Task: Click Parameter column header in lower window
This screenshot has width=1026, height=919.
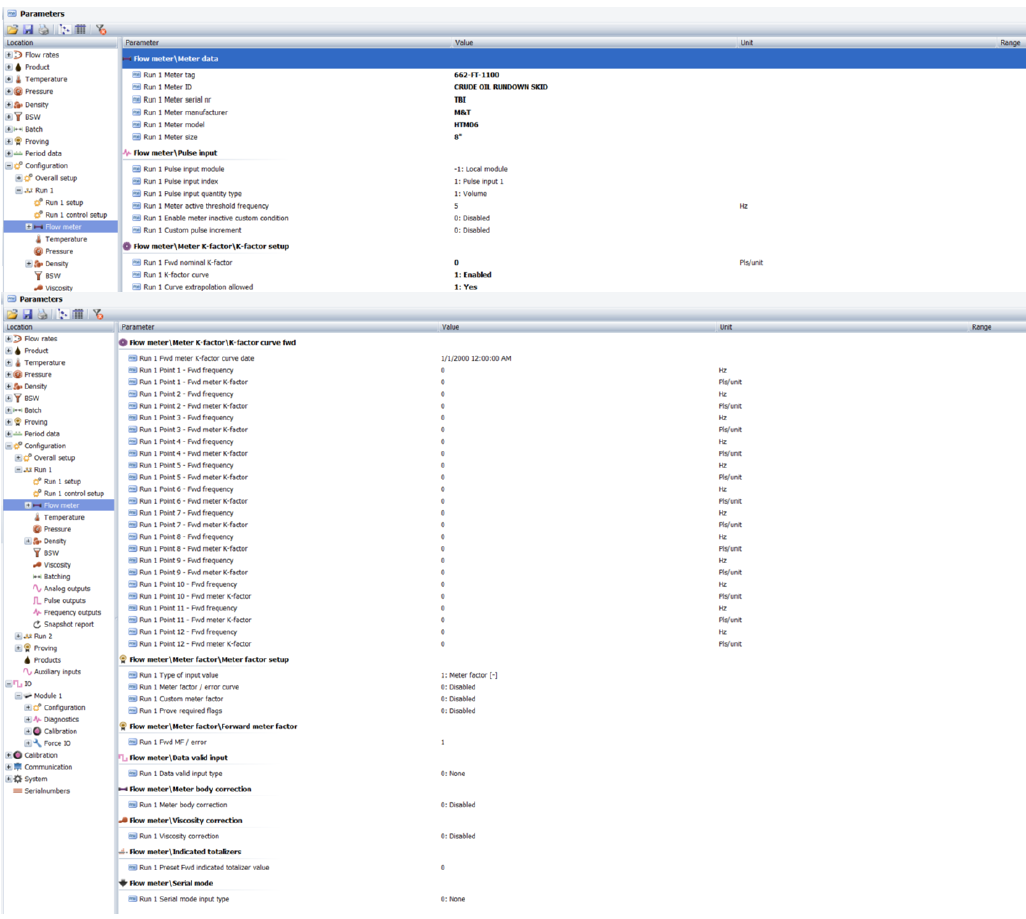Action: tap(138, 327)
